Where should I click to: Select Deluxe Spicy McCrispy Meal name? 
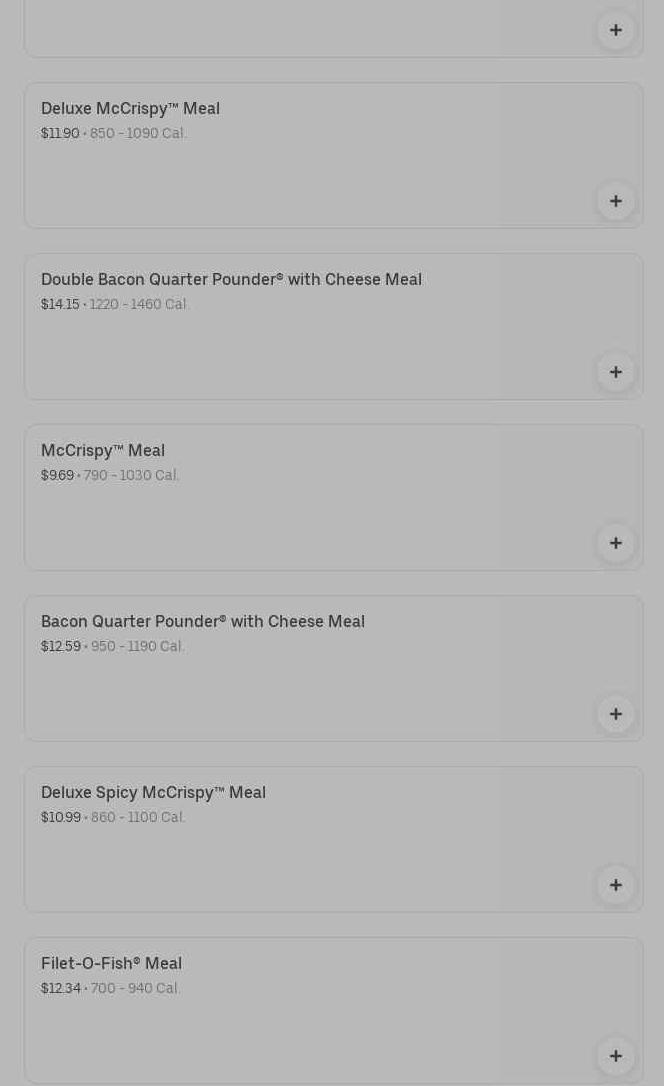coord(153,792)
